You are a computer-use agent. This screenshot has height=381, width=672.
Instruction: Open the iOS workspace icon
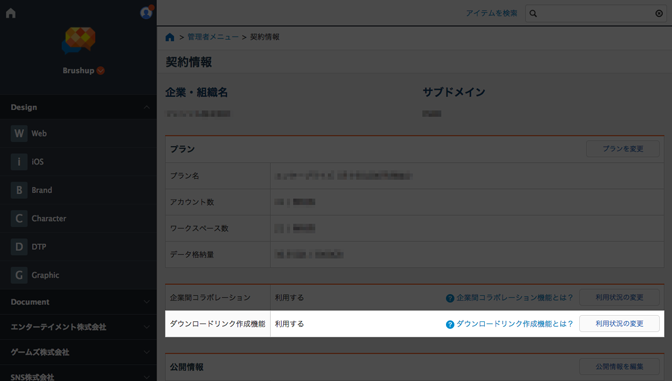[x=19, y=162]
